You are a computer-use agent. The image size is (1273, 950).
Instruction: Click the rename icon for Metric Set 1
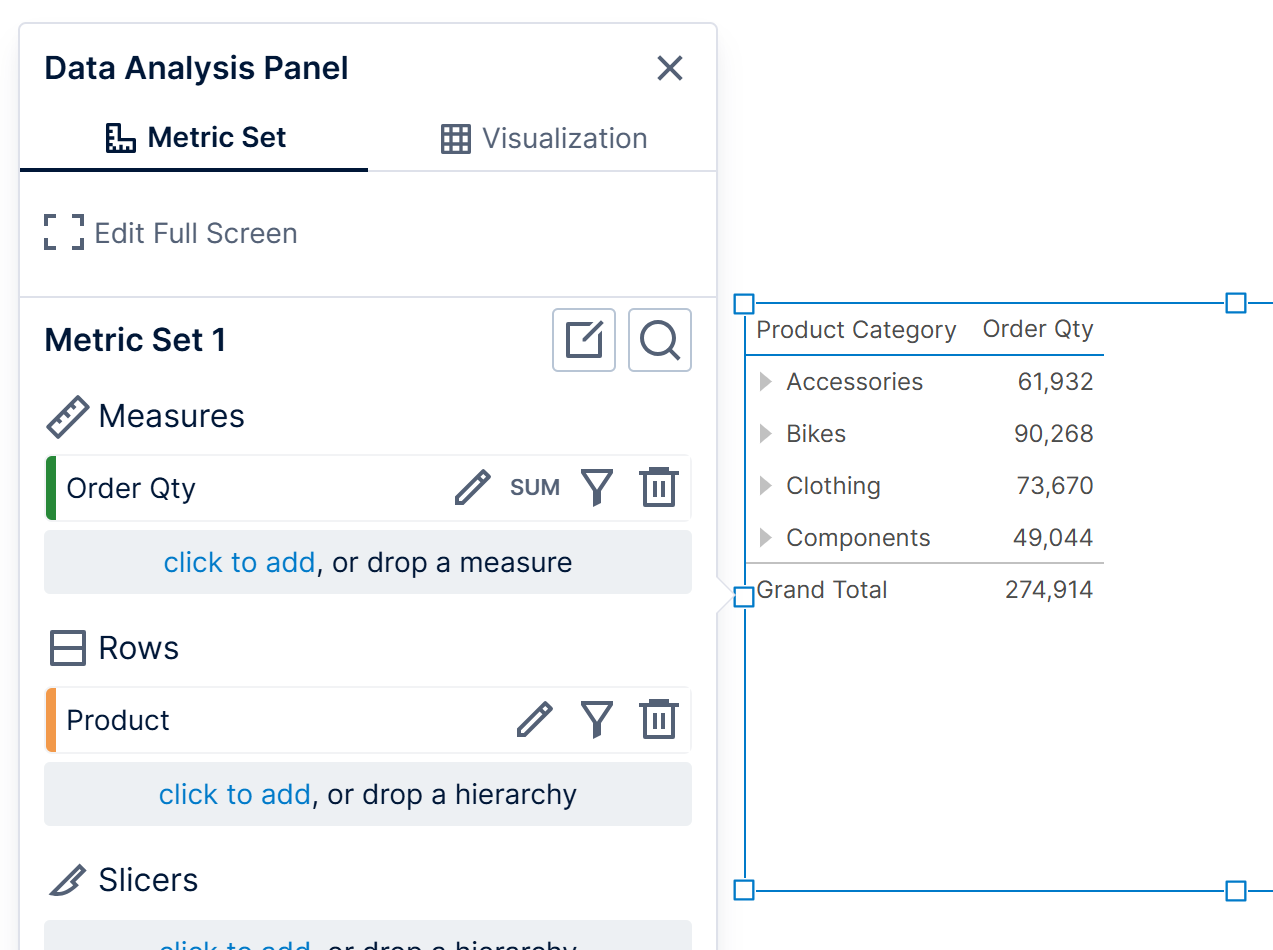[584, 340]
